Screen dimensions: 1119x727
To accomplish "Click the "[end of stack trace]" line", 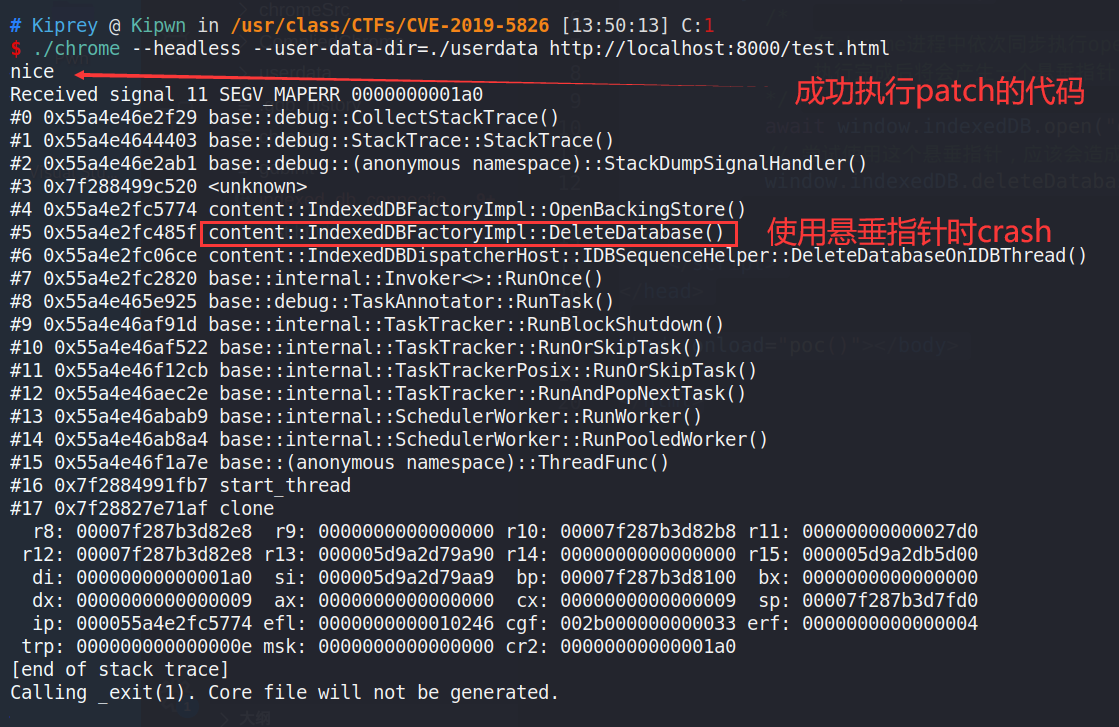I will pyautogui.click(x=119, y=669).
